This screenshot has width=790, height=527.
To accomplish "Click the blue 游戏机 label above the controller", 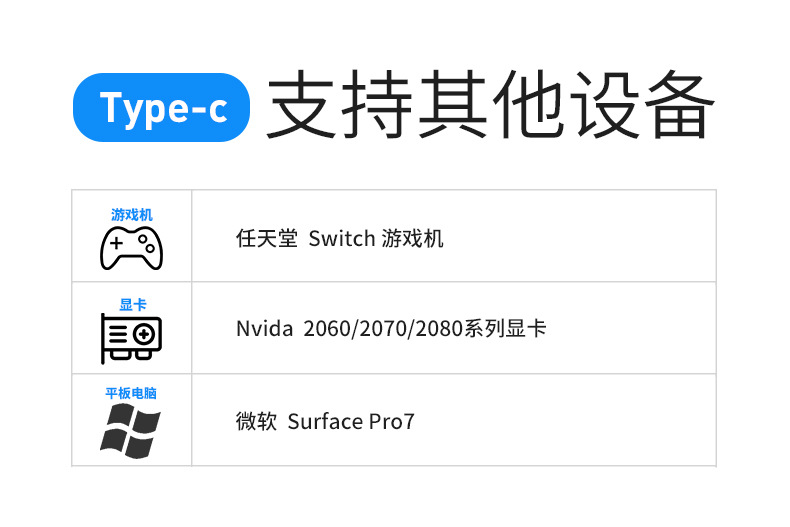I will [131, 215].
